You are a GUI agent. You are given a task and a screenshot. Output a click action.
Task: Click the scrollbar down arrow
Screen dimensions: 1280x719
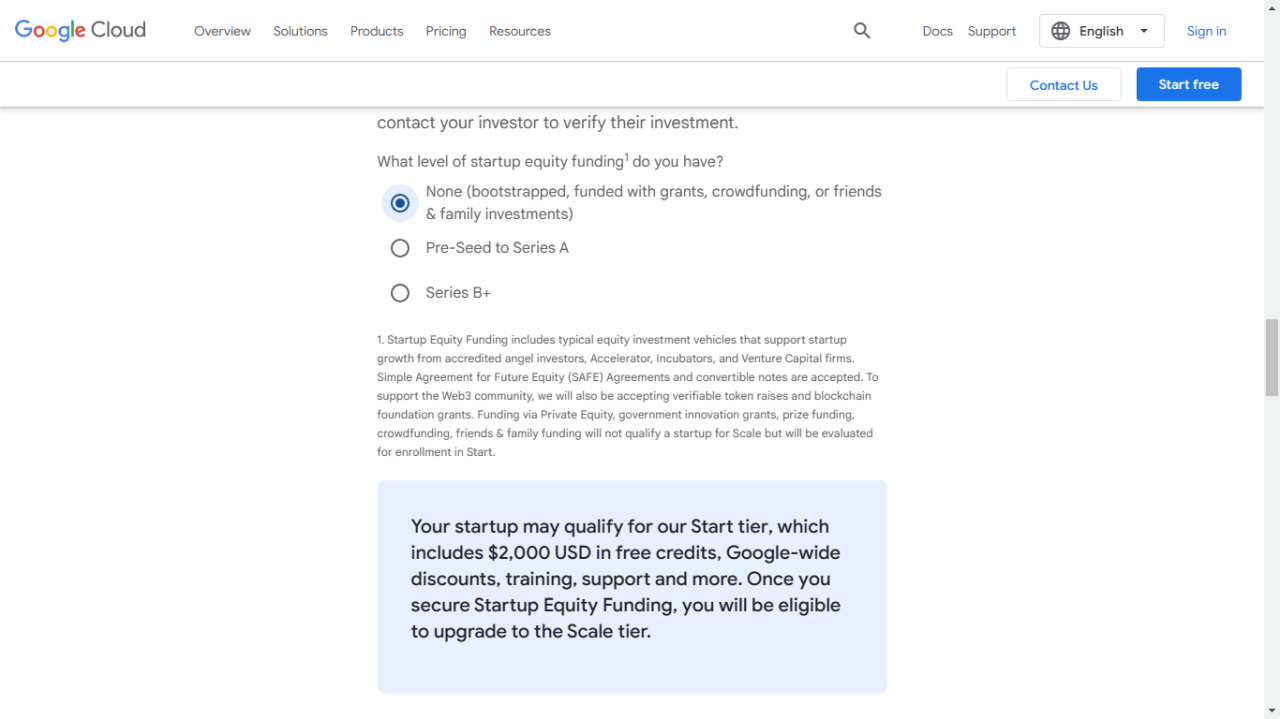pyautogui.click(x=1272, y=711)
